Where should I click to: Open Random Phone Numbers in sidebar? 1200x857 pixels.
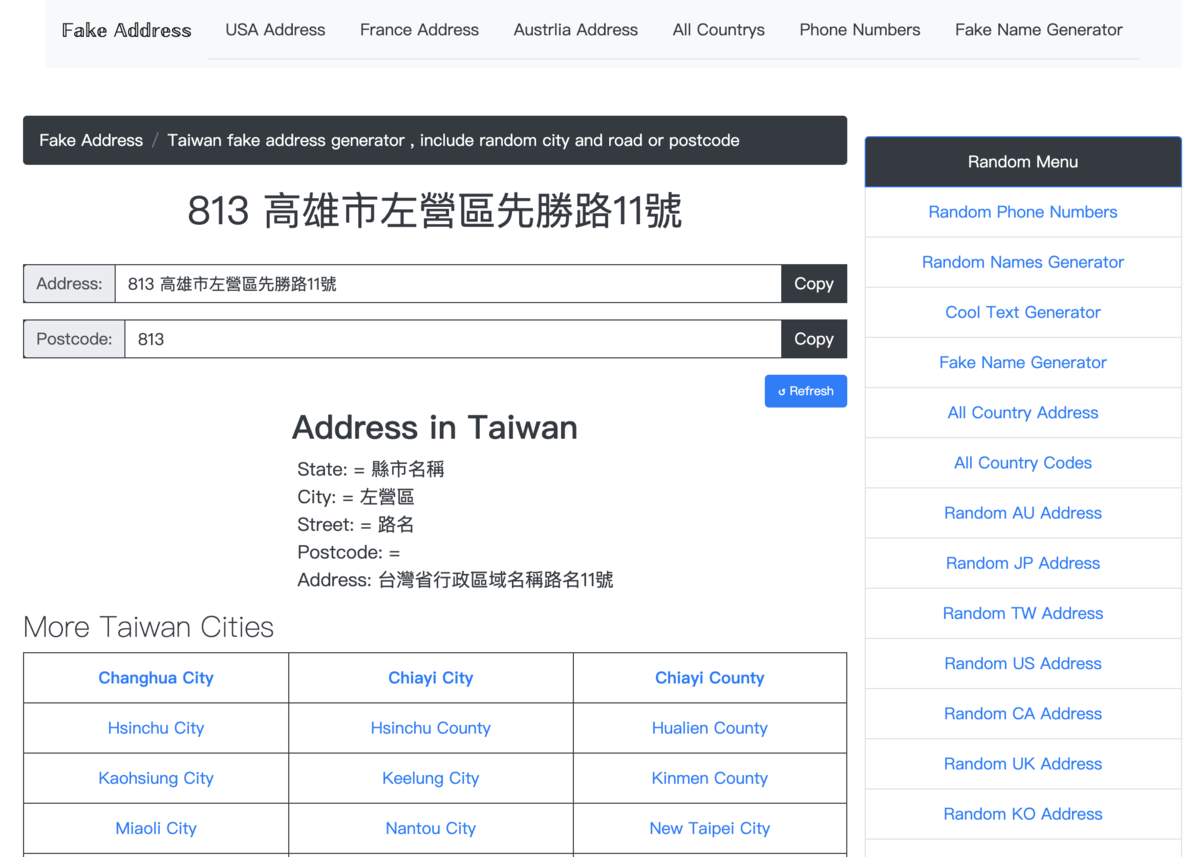click(1023, 212)
